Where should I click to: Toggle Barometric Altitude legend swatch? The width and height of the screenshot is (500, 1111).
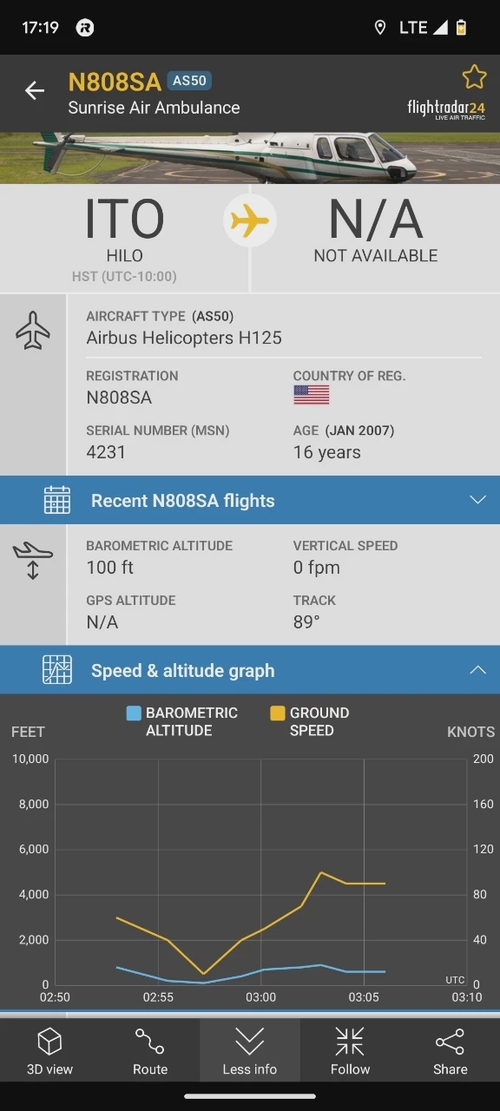(133, 713)
